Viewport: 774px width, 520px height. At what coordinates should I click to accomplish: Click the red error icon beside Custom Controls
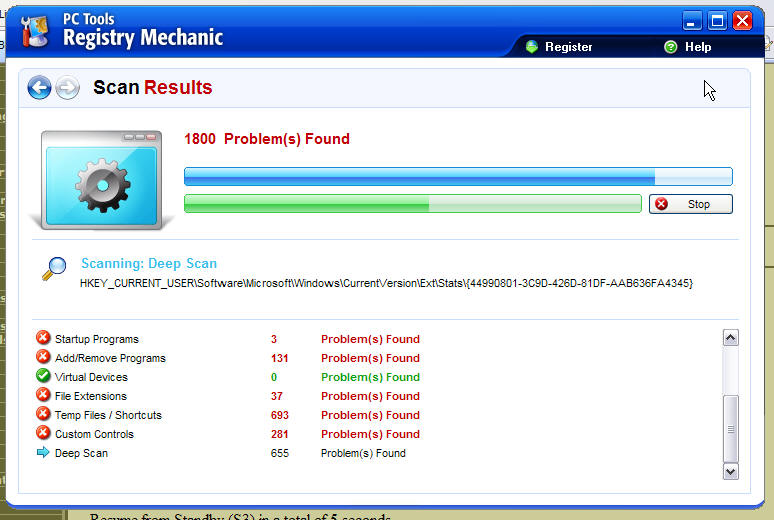(x=43, y=433)
